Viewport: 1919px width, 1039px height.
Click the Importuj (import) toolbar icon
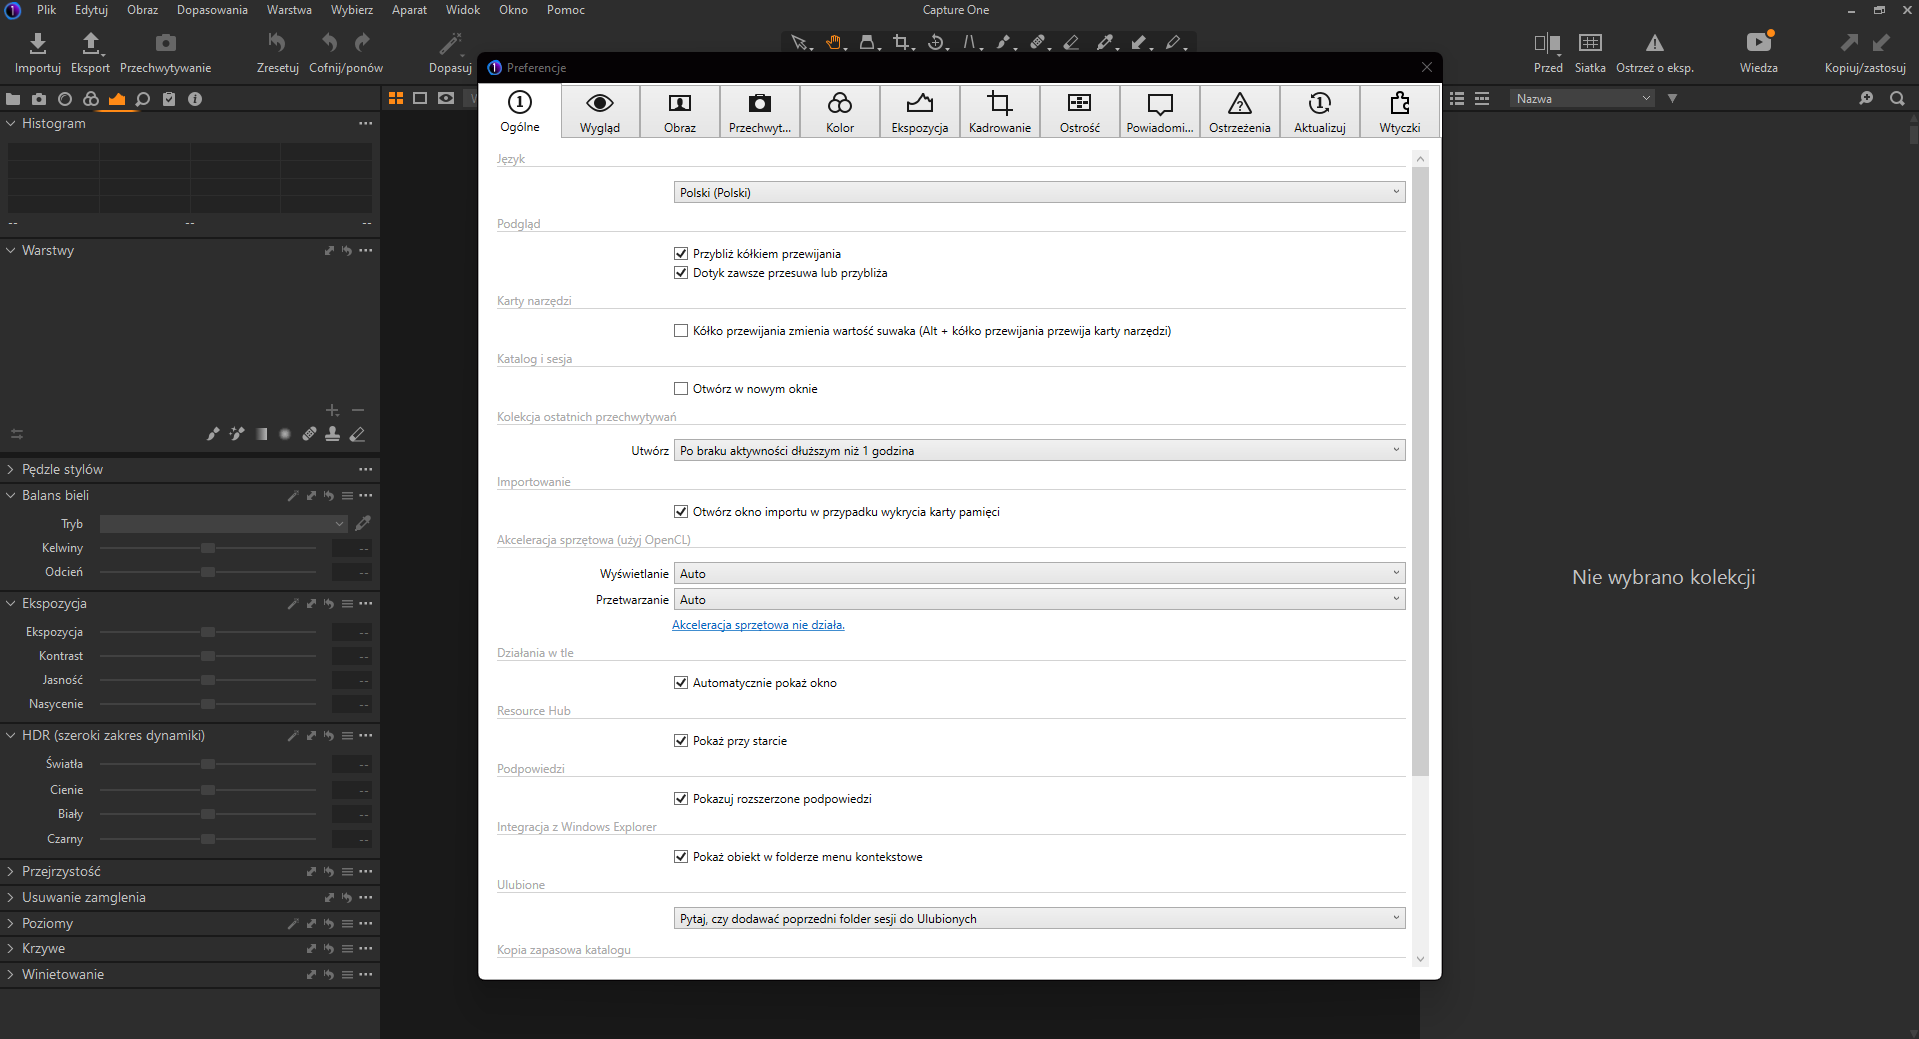pyautogui.click(x=38, y=43)
